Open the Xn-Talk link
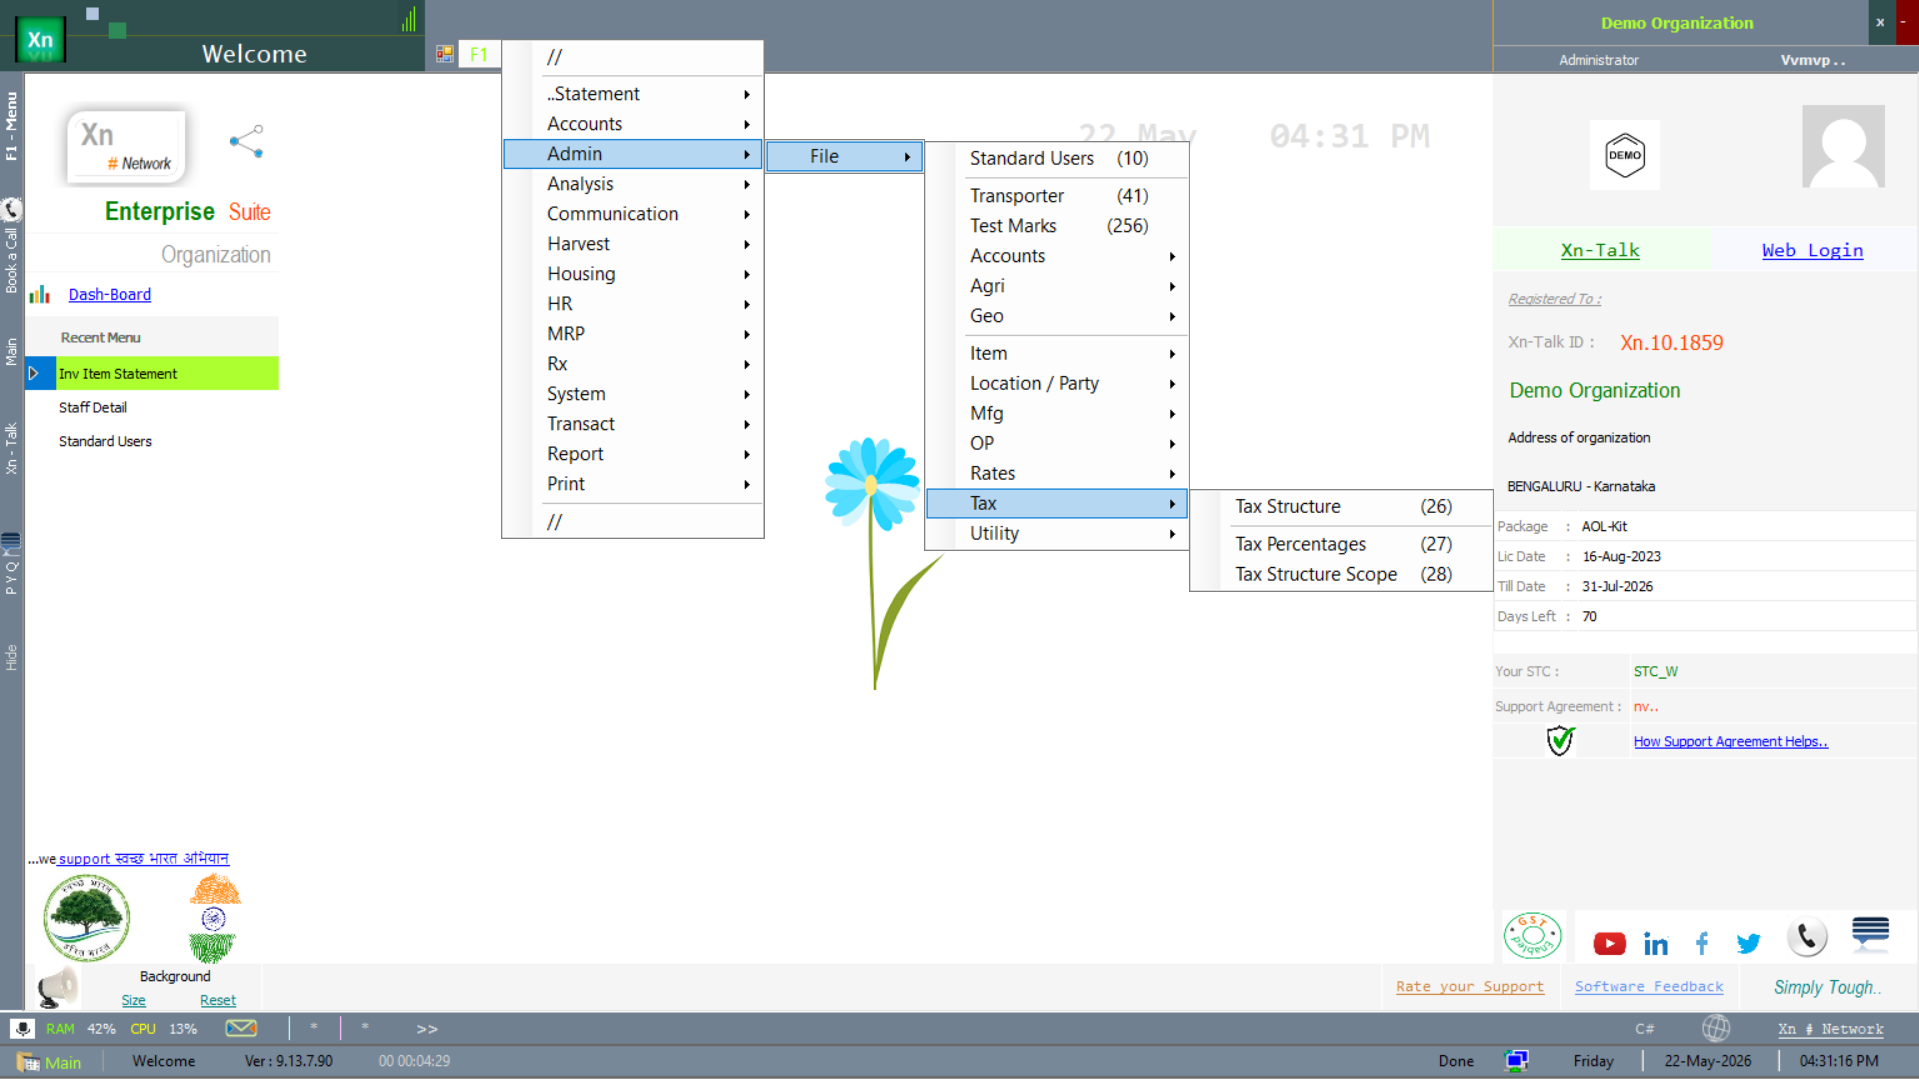This screenshot has width=1919, height=1079. pos(1600,250)
